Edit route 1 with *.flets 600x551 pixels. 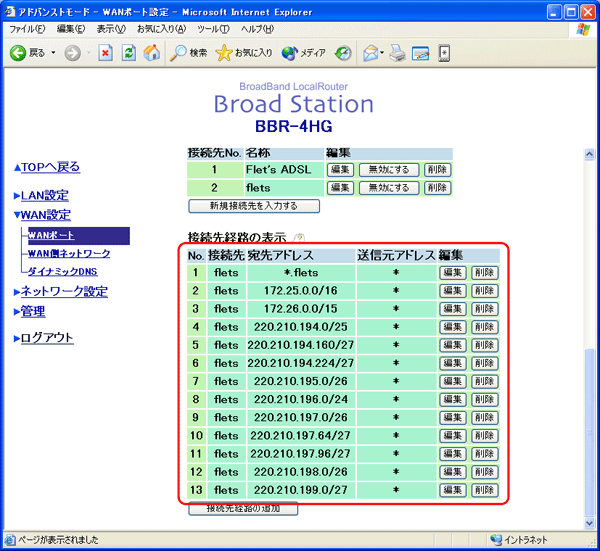[453, 273]
